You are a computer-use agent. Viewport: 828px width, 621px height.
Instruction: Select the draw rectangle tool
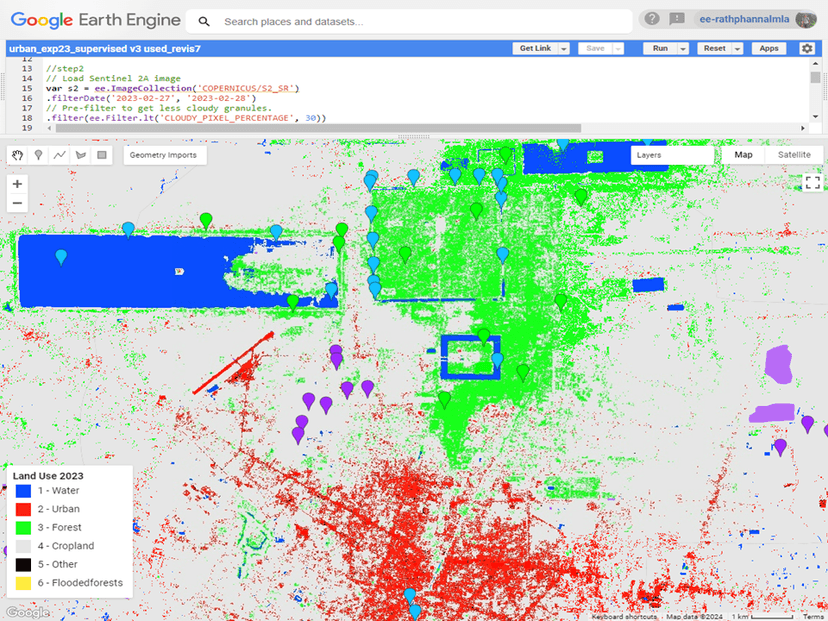(101, 155)
